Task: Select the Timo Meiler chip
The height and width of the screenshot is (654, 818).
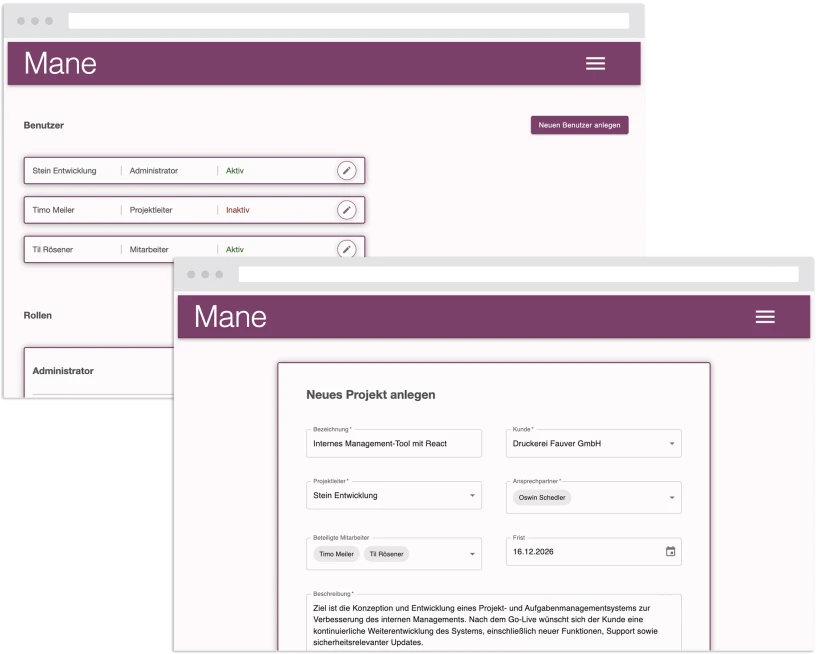Action: click(336, 554)
